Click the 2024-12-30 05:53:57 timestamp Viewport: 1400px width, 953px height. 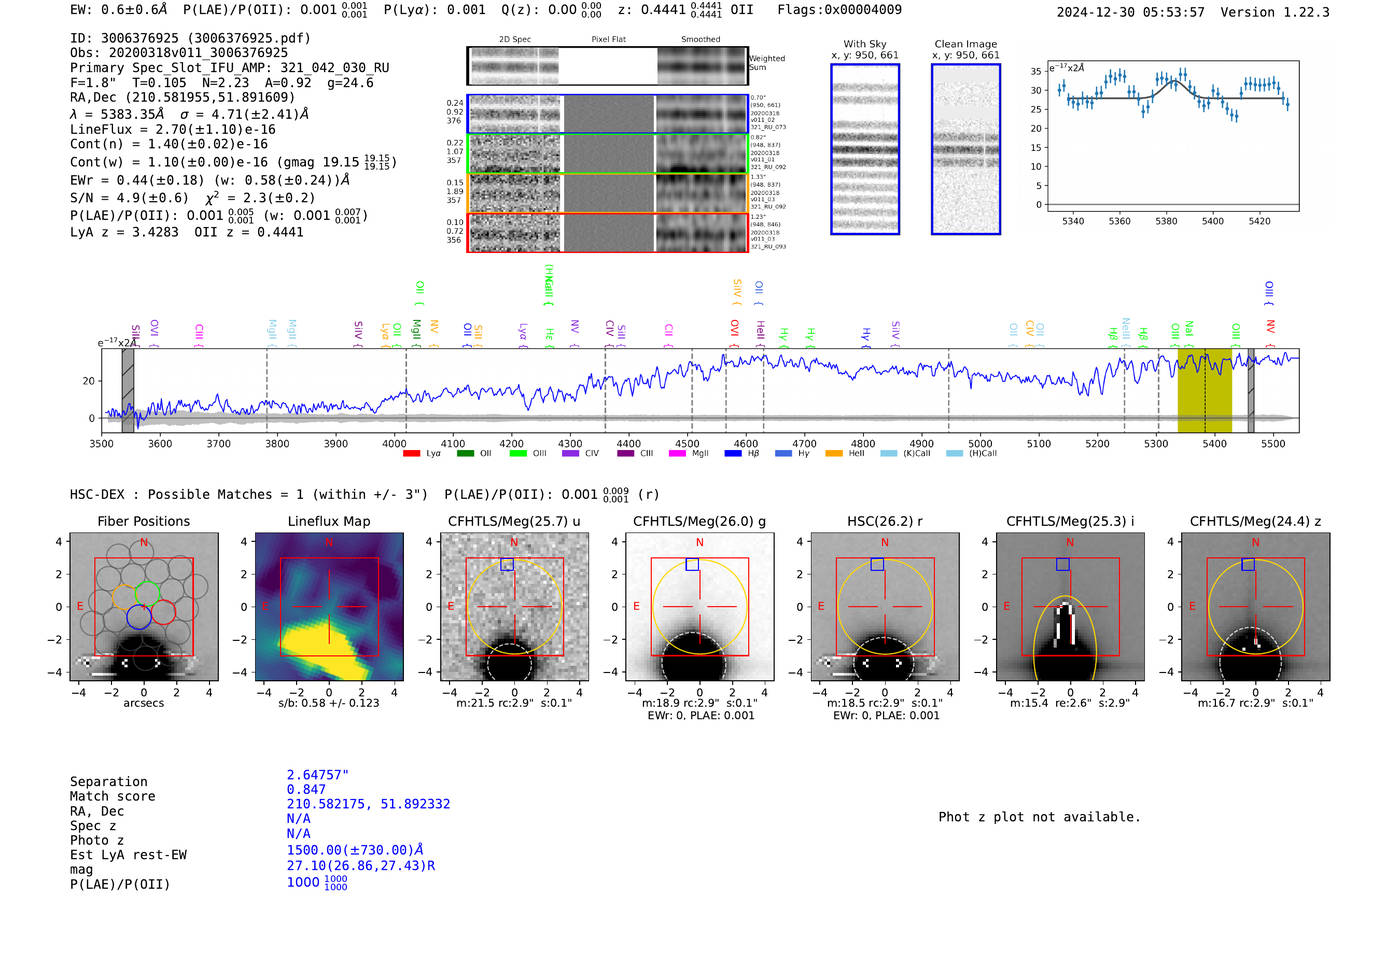1130,12
